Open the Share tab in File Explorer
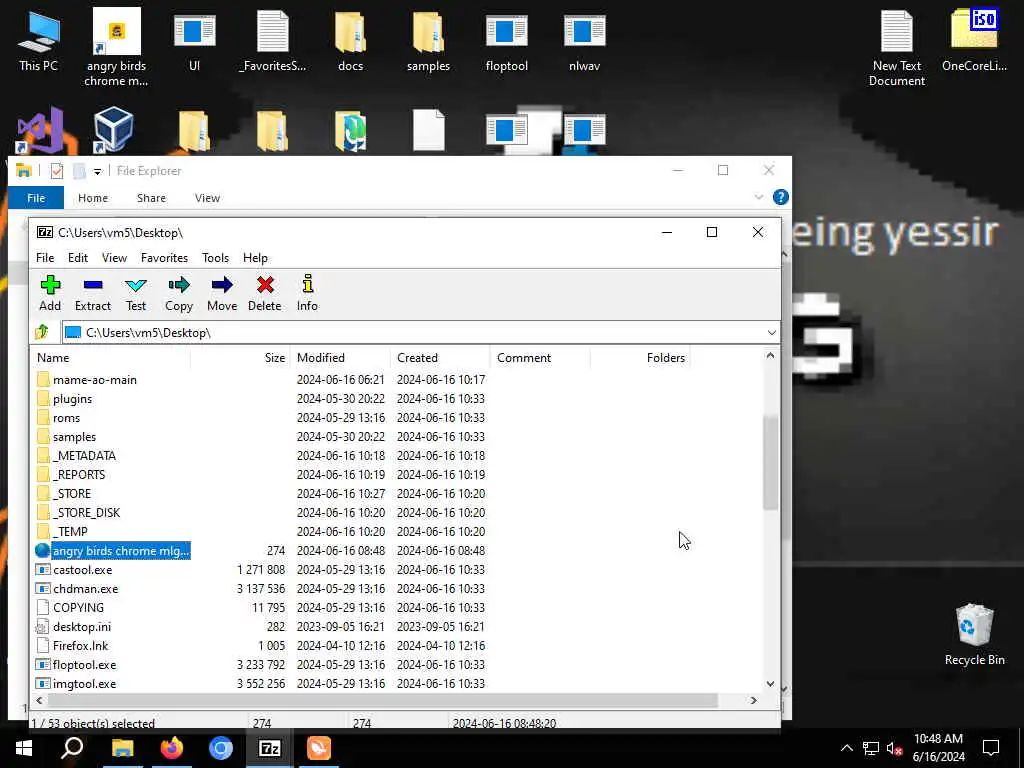 (x=151, y=198)
